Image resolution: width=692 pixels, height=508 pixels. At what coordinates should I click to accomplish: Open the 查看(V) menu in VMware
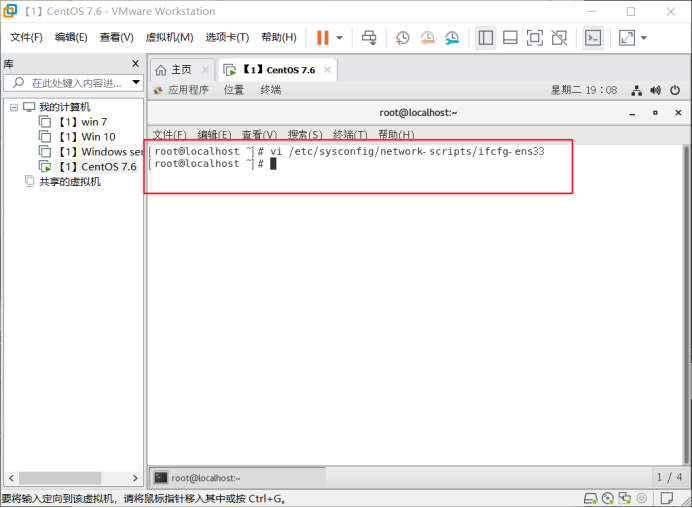coord(117,38)
